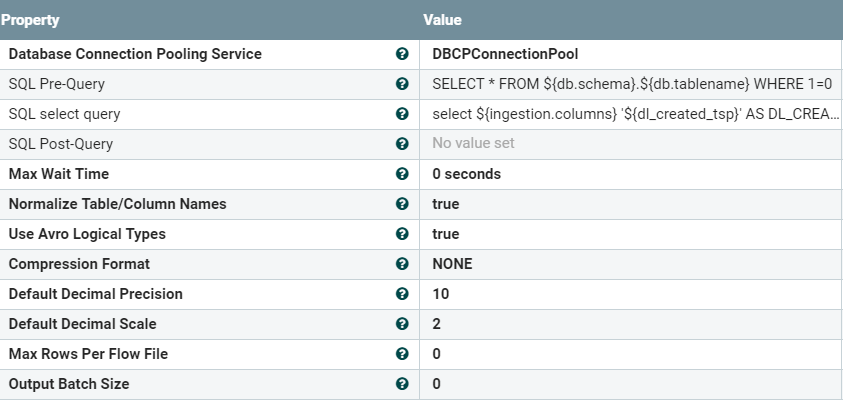
Task: Click help icon beside SQL Post-Query
Action: click(402, 144)
